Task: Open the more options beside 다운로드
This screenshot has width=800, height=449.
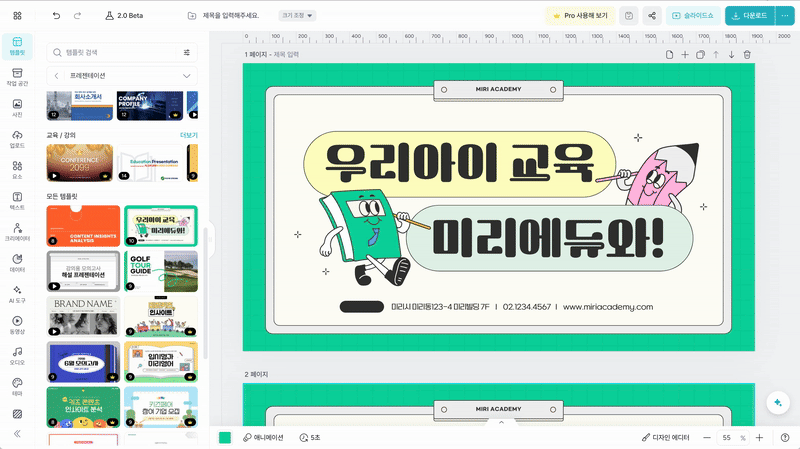Action: pyautogui.click(x=784, y=16)
